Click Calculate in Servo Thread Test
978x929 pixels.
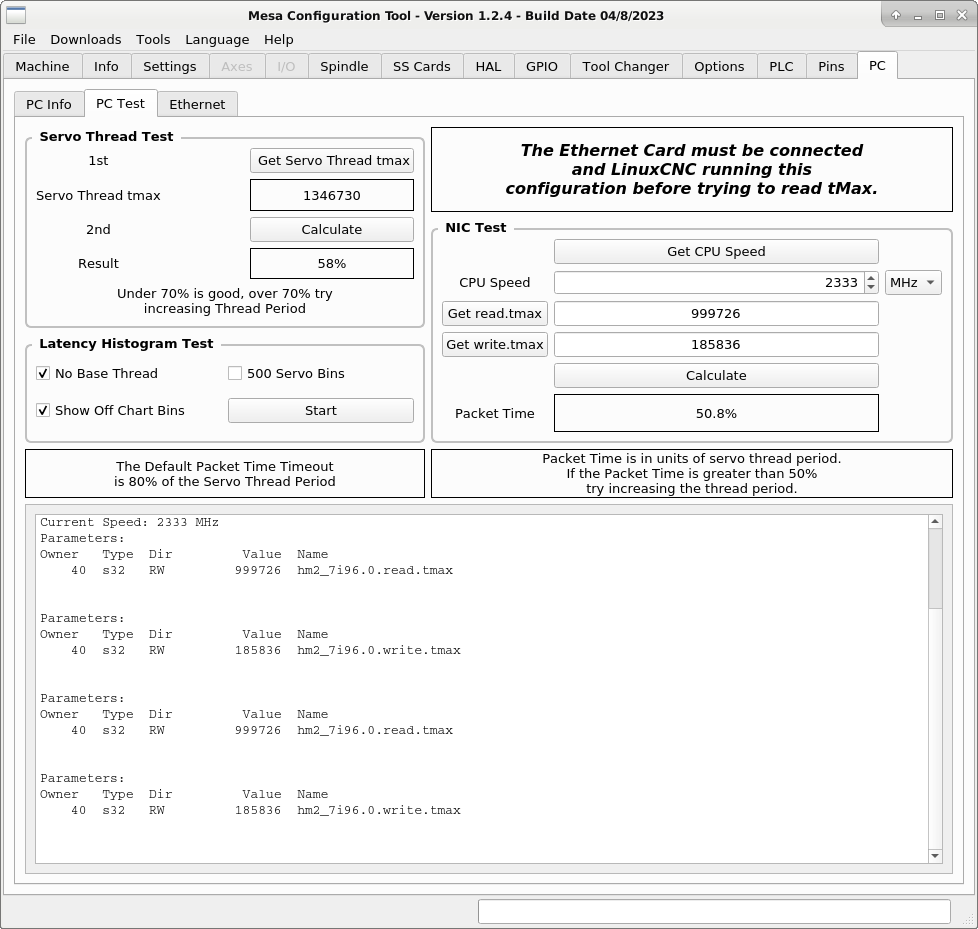click(332, 230)
